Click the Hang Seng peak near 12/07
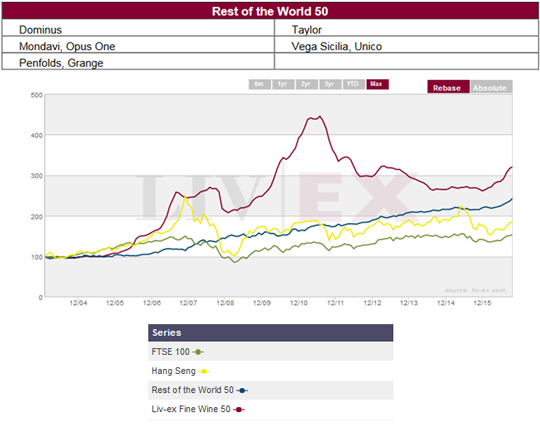The width and height of the screenshot is (540, 430). pos(186,197)
